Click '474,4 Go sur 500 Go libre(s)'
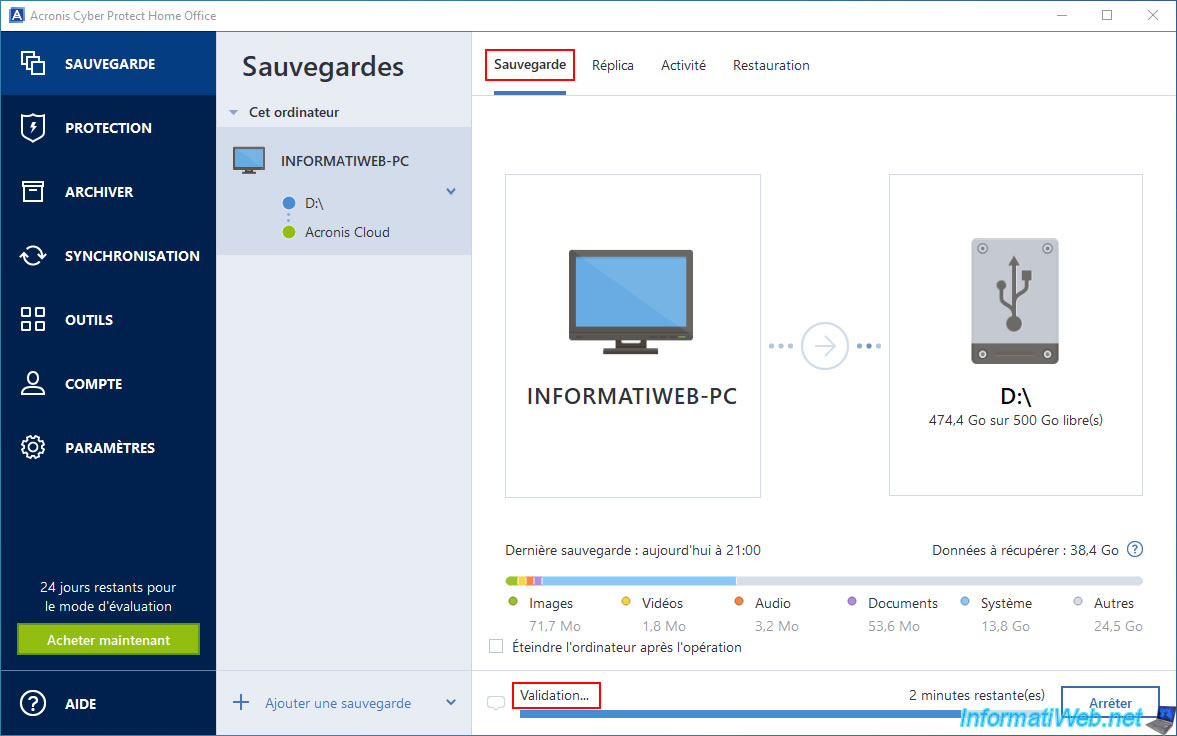The width and height of the screenshot is (1177, 736). click(1016, 420)
